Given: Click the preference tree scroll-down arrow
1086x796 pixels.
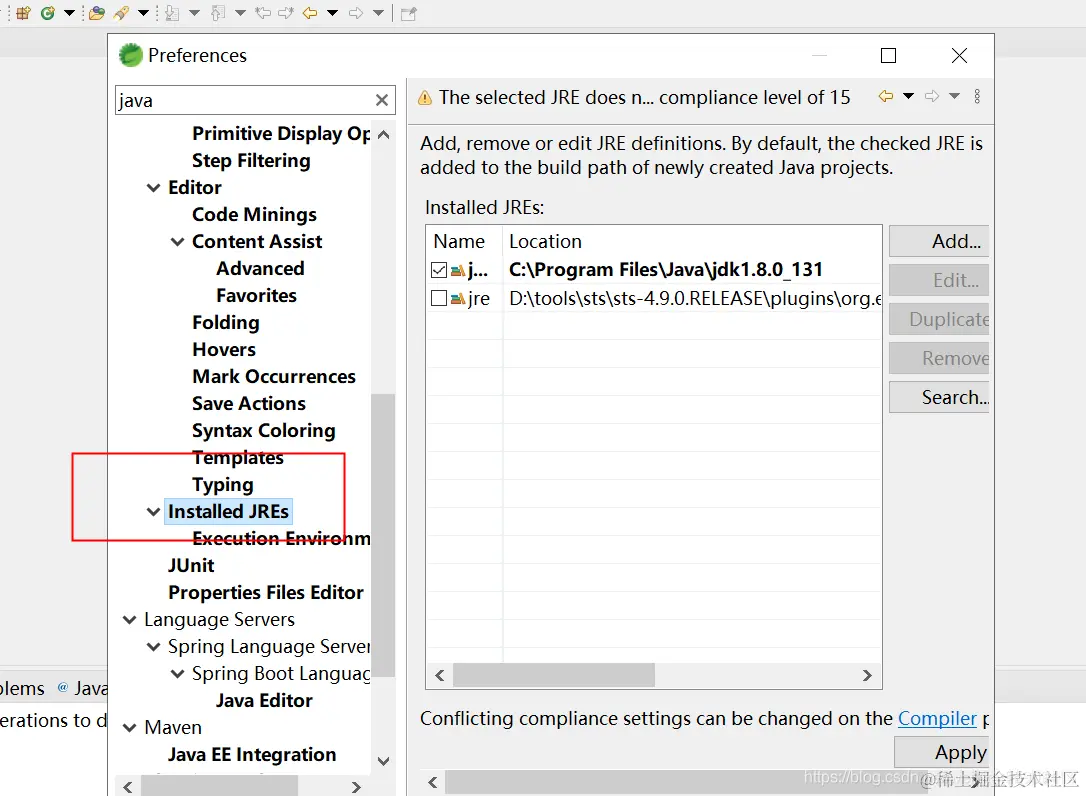Looking at the screenshot, I should pos(383,761).
